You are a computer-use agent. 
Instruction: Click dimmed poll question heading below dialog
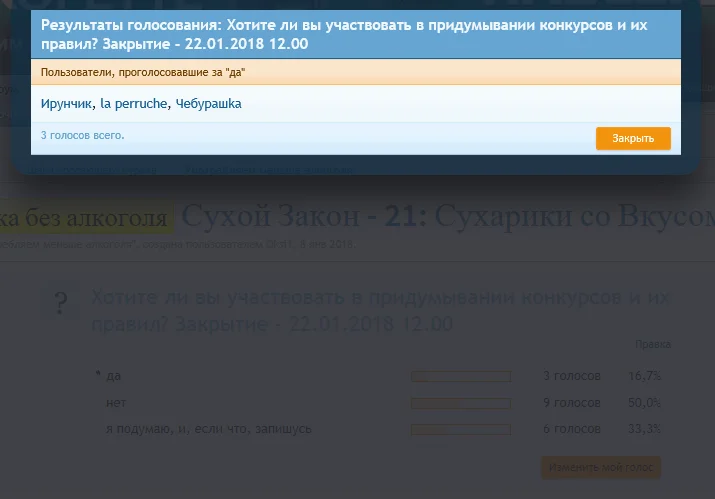click(380, 311)
